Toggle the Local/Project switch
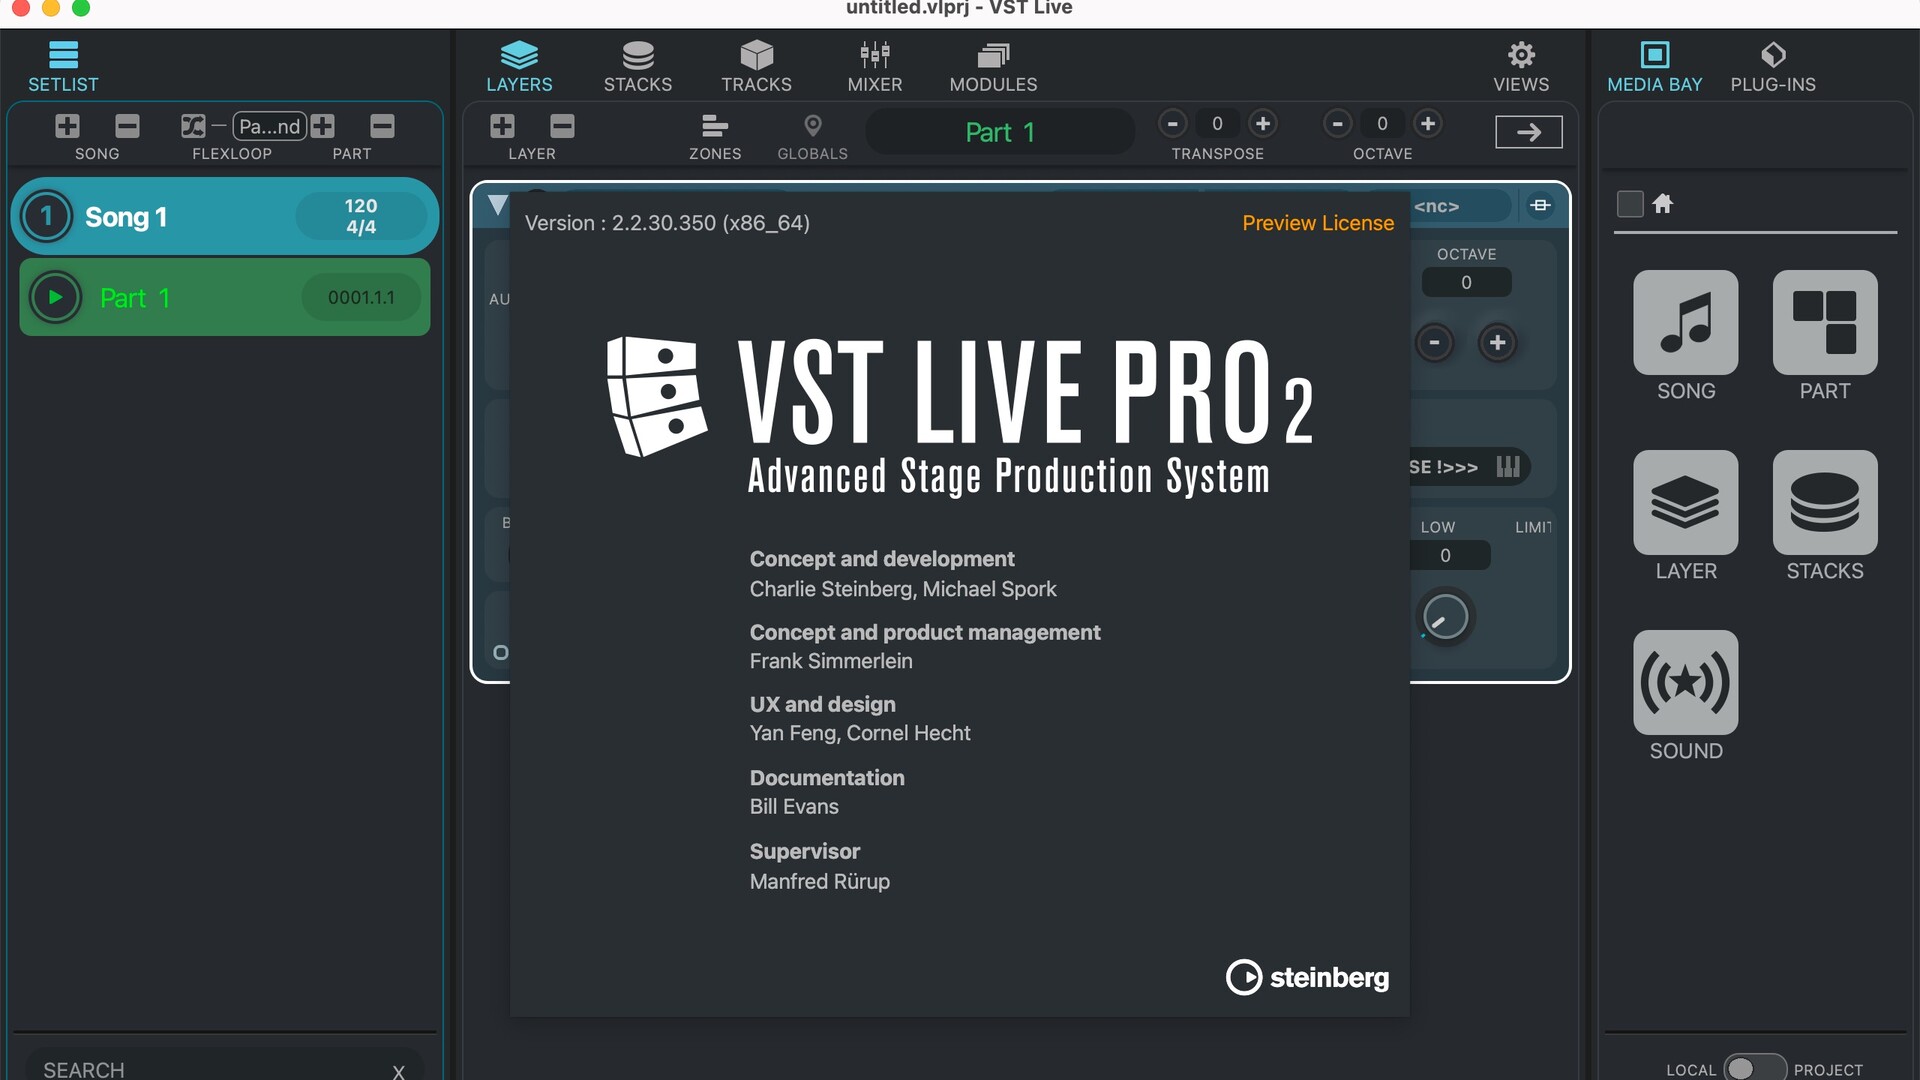Image resolution: width=1920 pixels, height=1080 pixels. tap(1755, 1068)
